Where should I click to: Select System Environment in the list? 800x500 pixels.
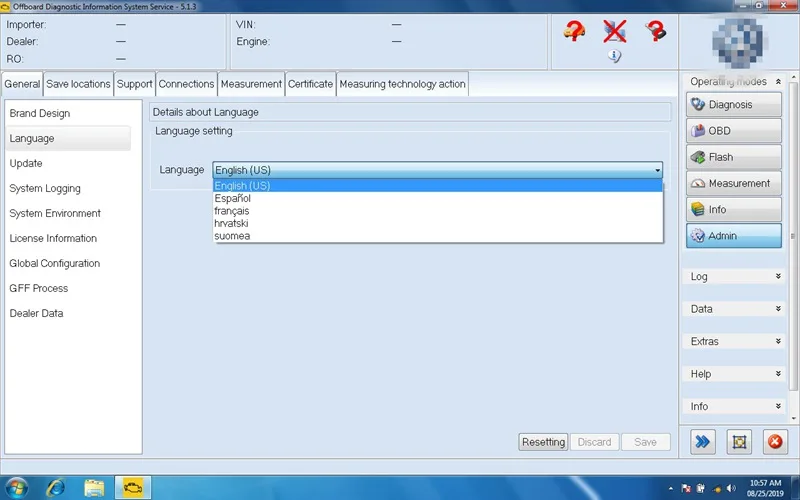pyautogui.click(x=68, y=213)
